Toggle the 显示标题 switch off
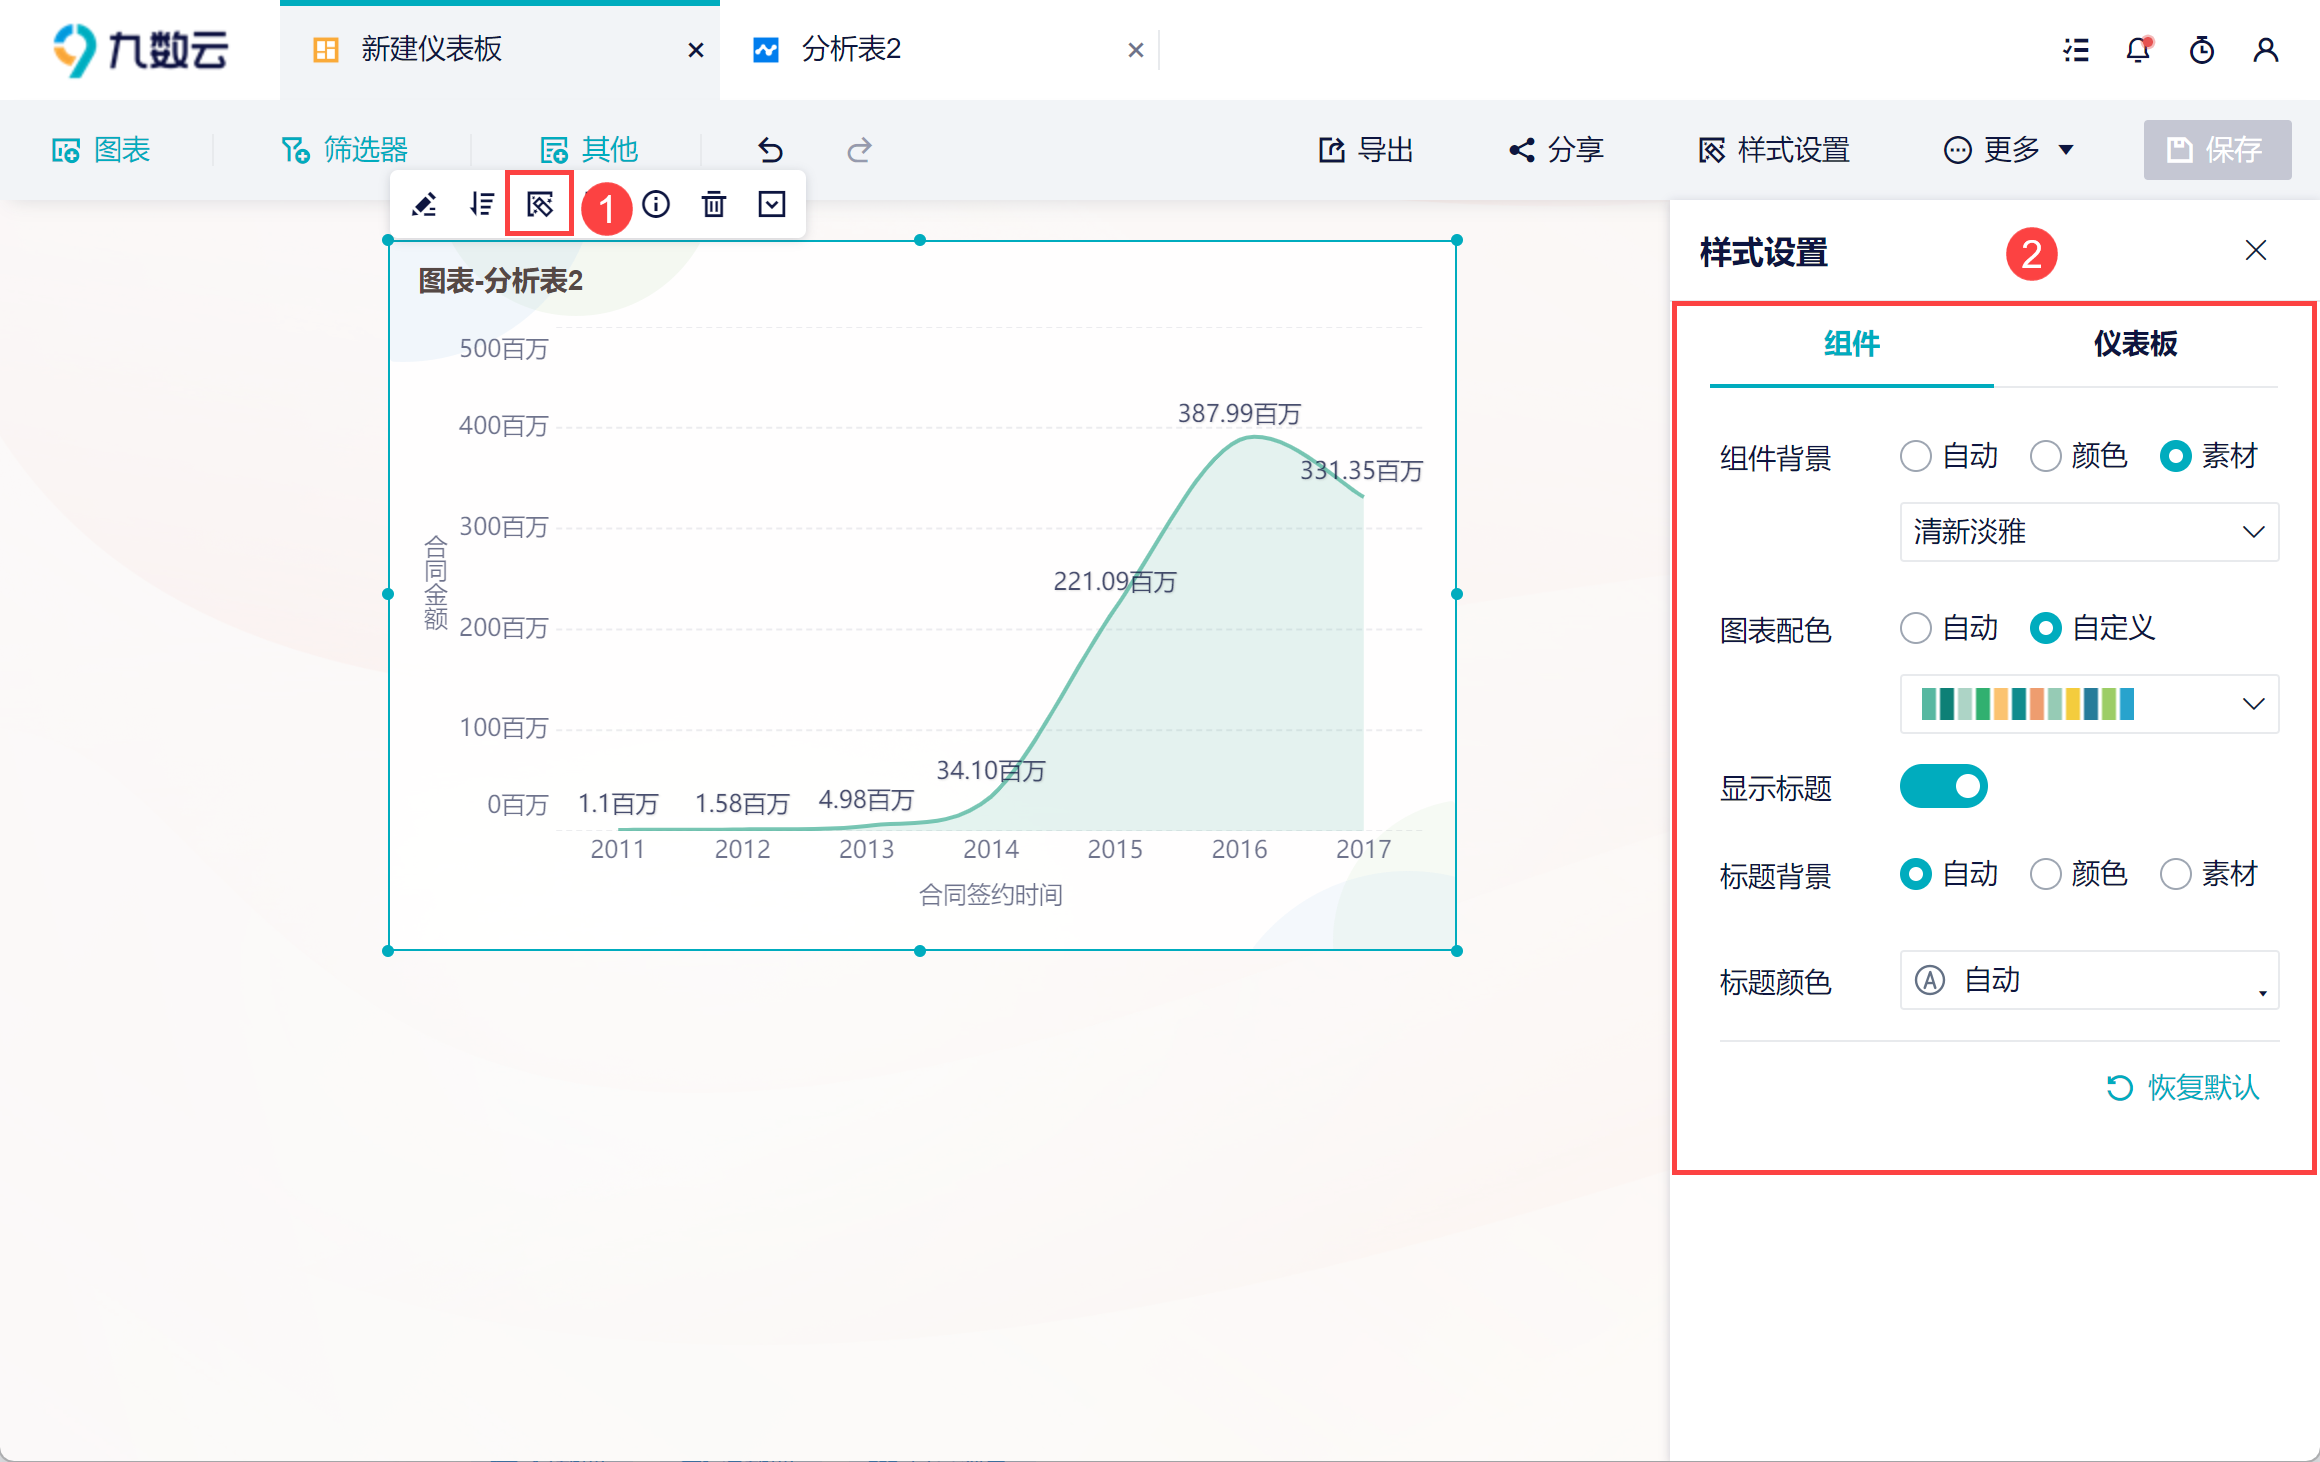This screenshot has width=2320, height=1462. click(x=1943, y=786)
